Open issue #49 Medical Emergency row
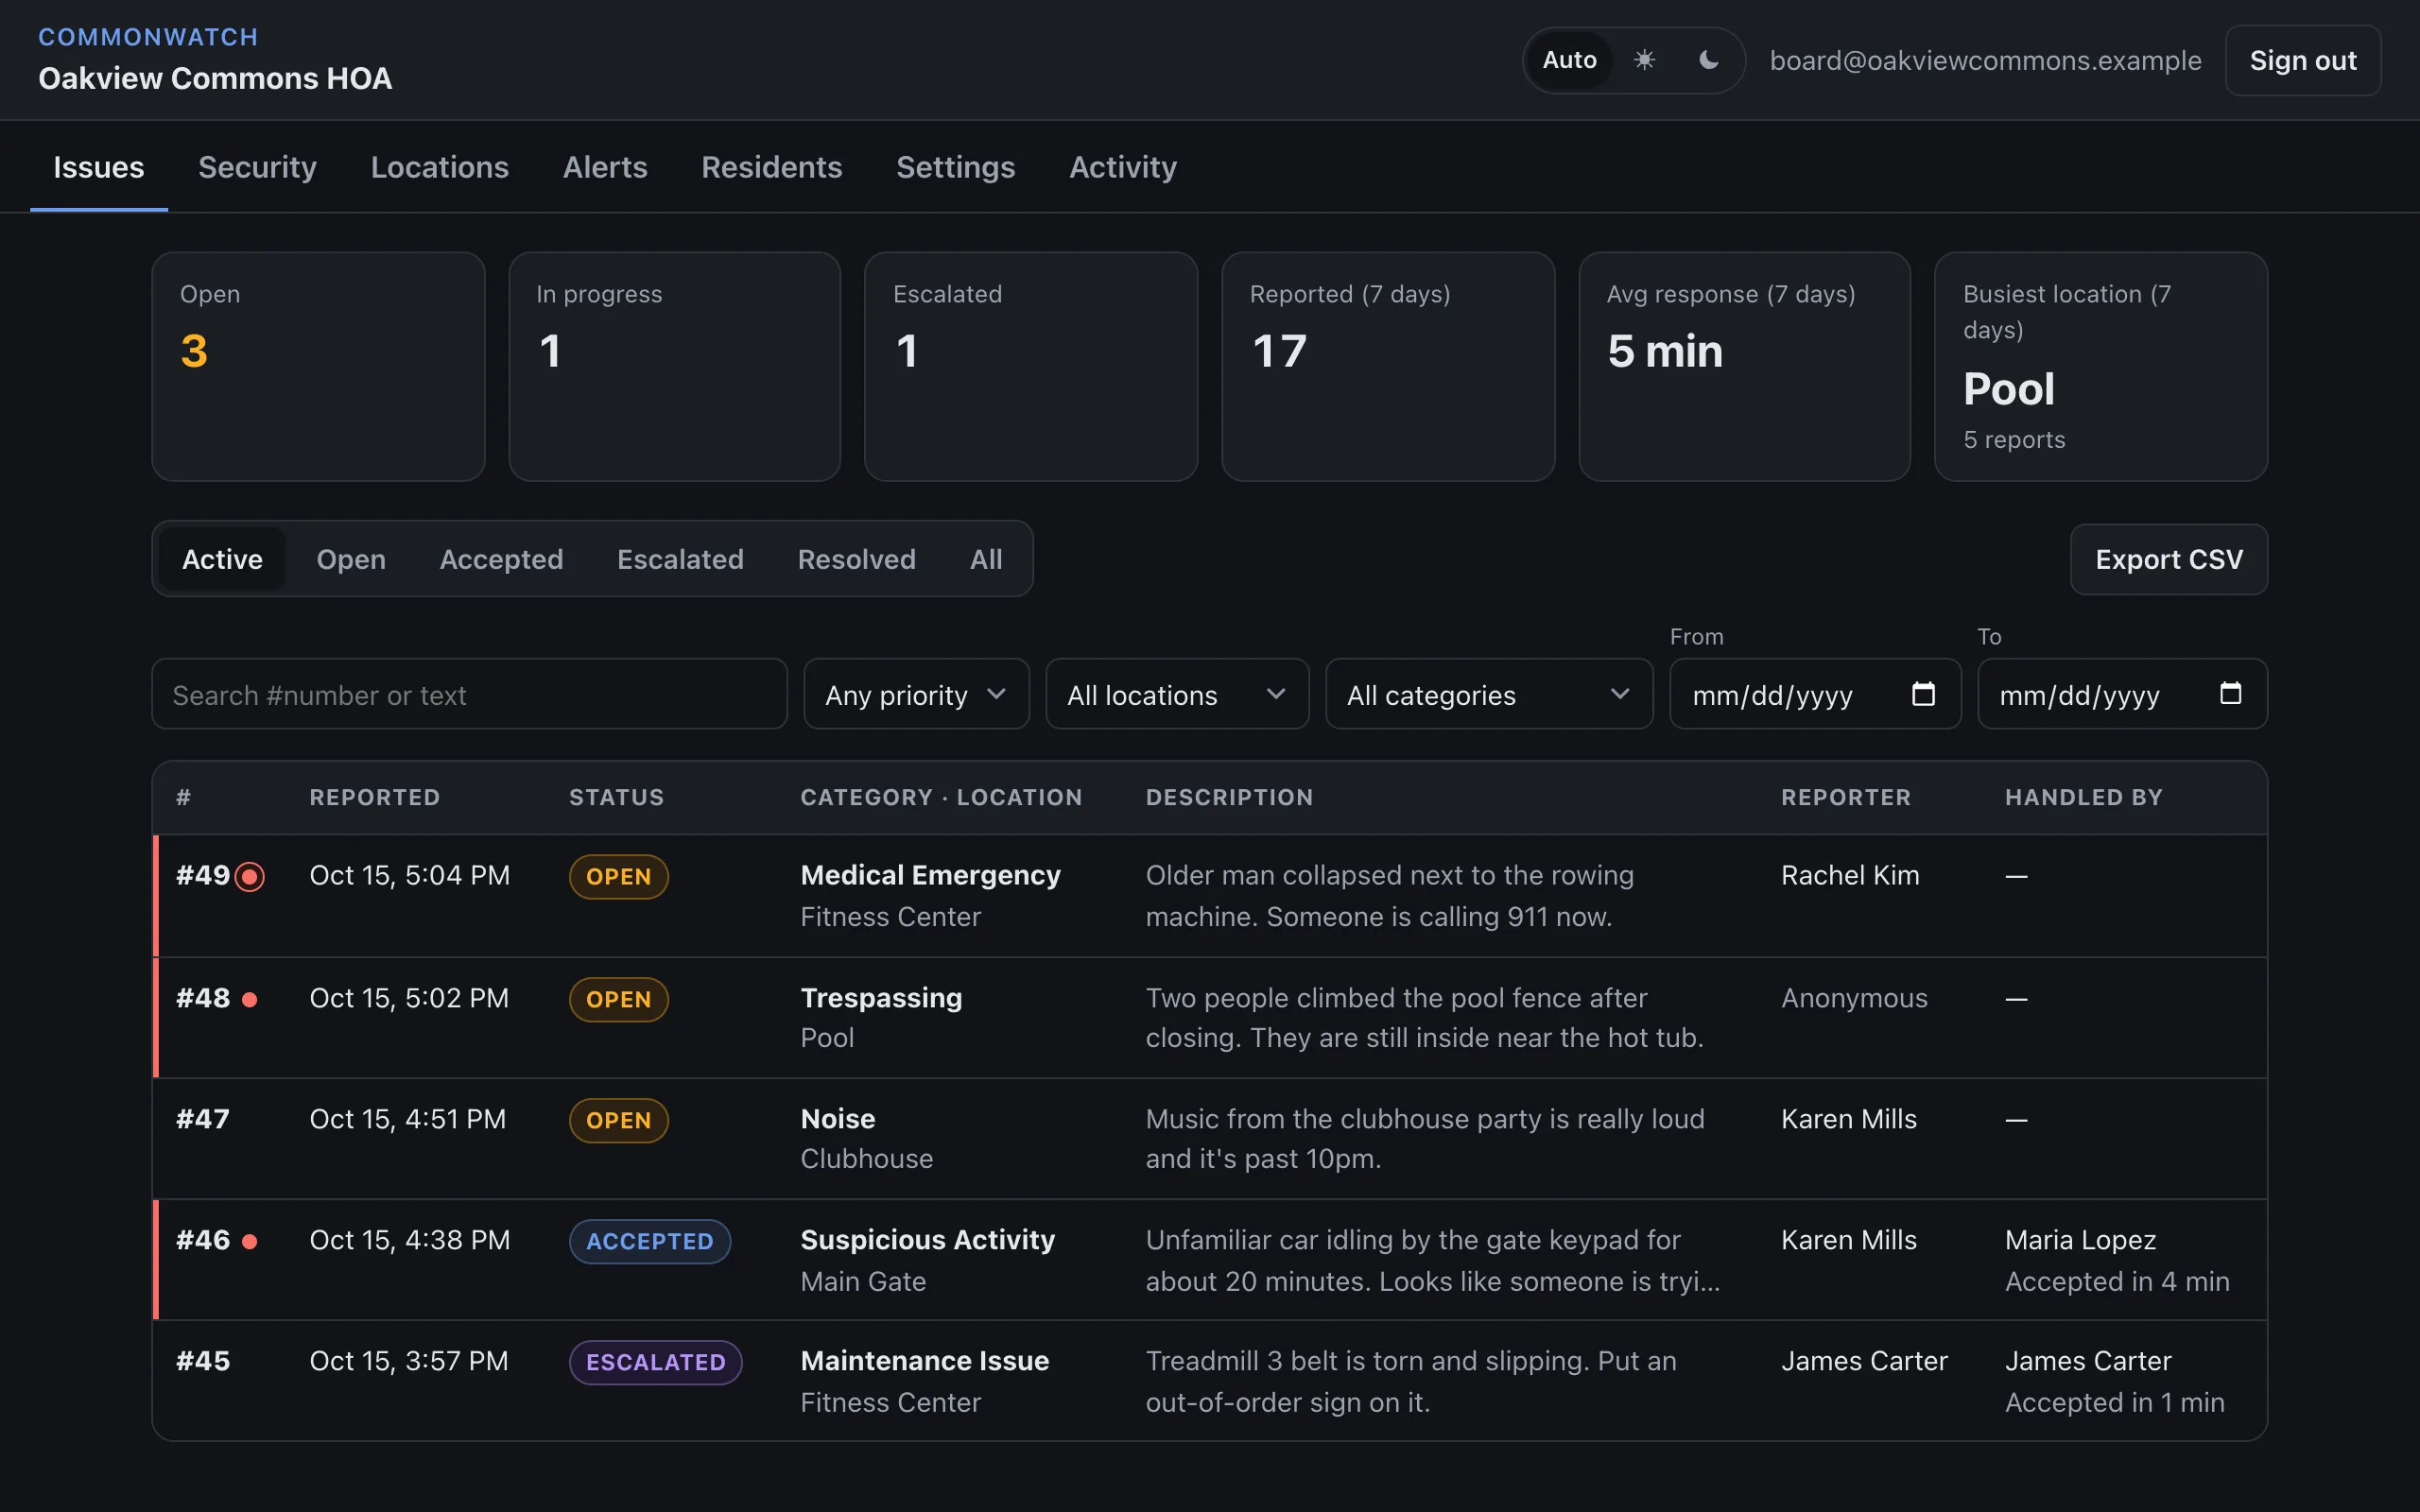2420x1512 pixels. 1210,896
